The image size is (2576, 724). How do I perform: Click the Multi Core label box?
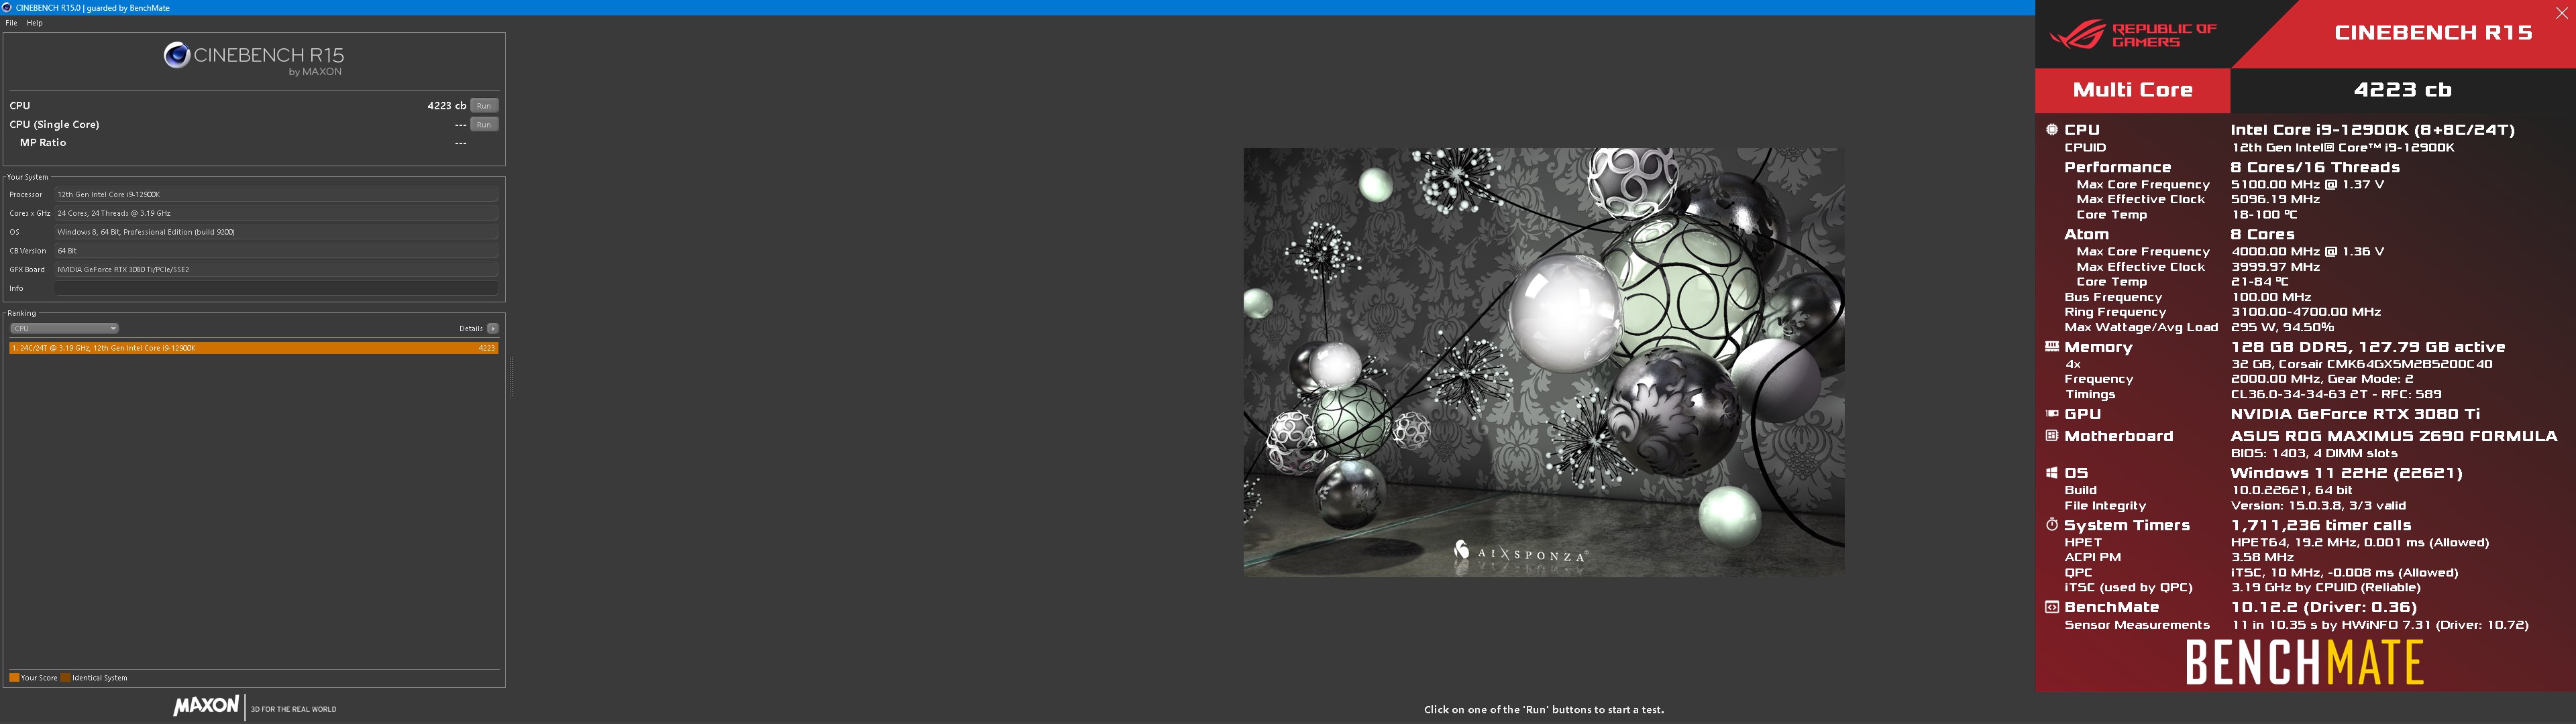click(x=2132, y=90)
